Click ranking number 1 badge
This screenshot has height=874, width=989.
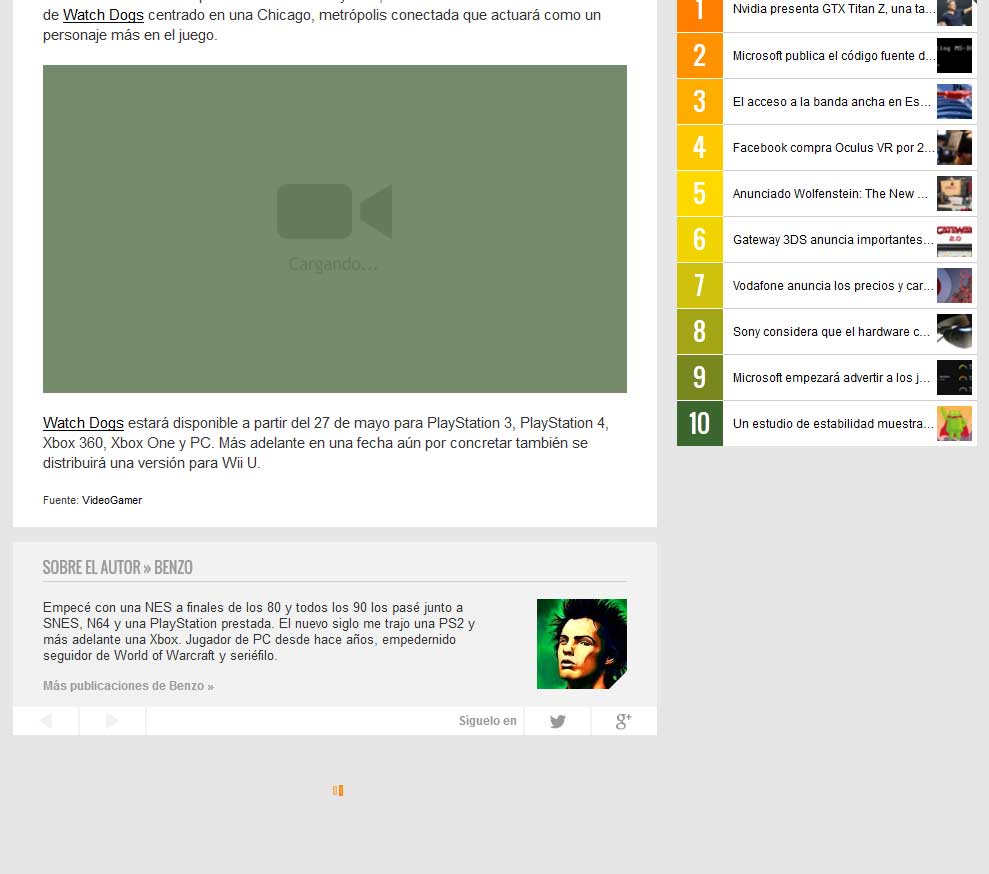click(x=699, y=16)
